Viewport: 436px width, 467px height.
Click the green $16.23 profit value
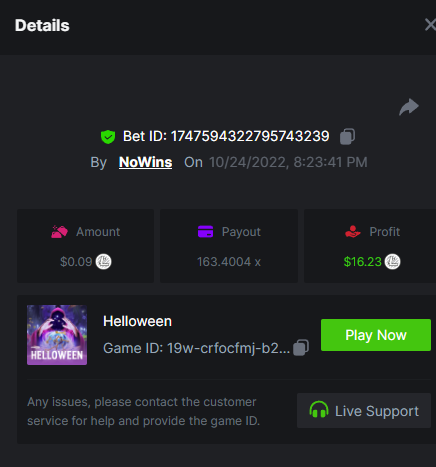pyautogui.click(x=362, y=262)
